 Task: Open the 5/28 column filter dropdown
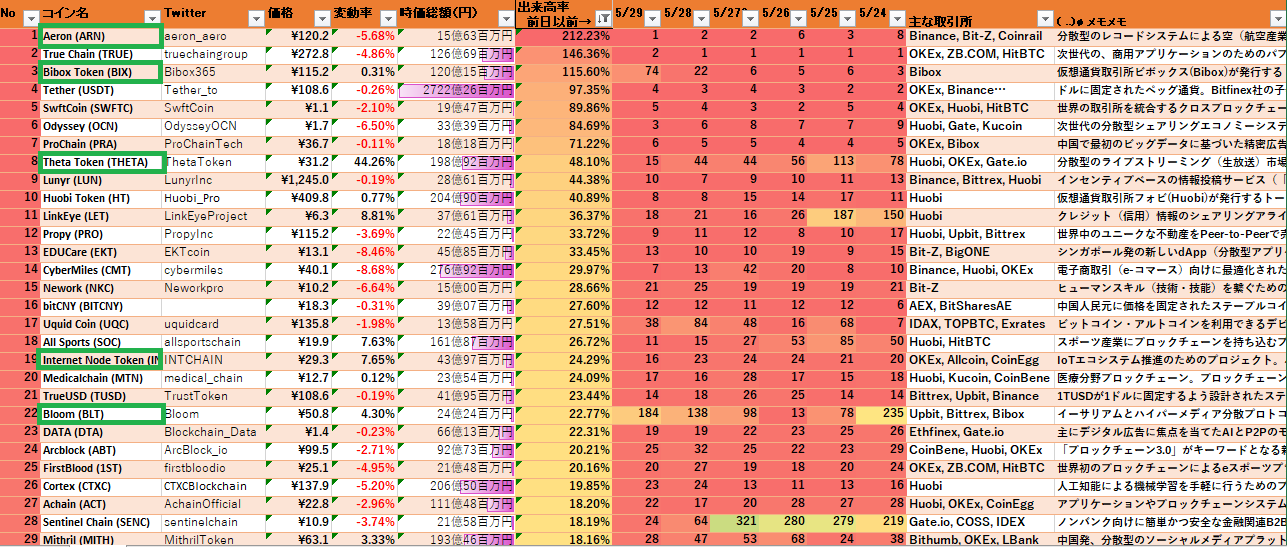tap(700, 17)
